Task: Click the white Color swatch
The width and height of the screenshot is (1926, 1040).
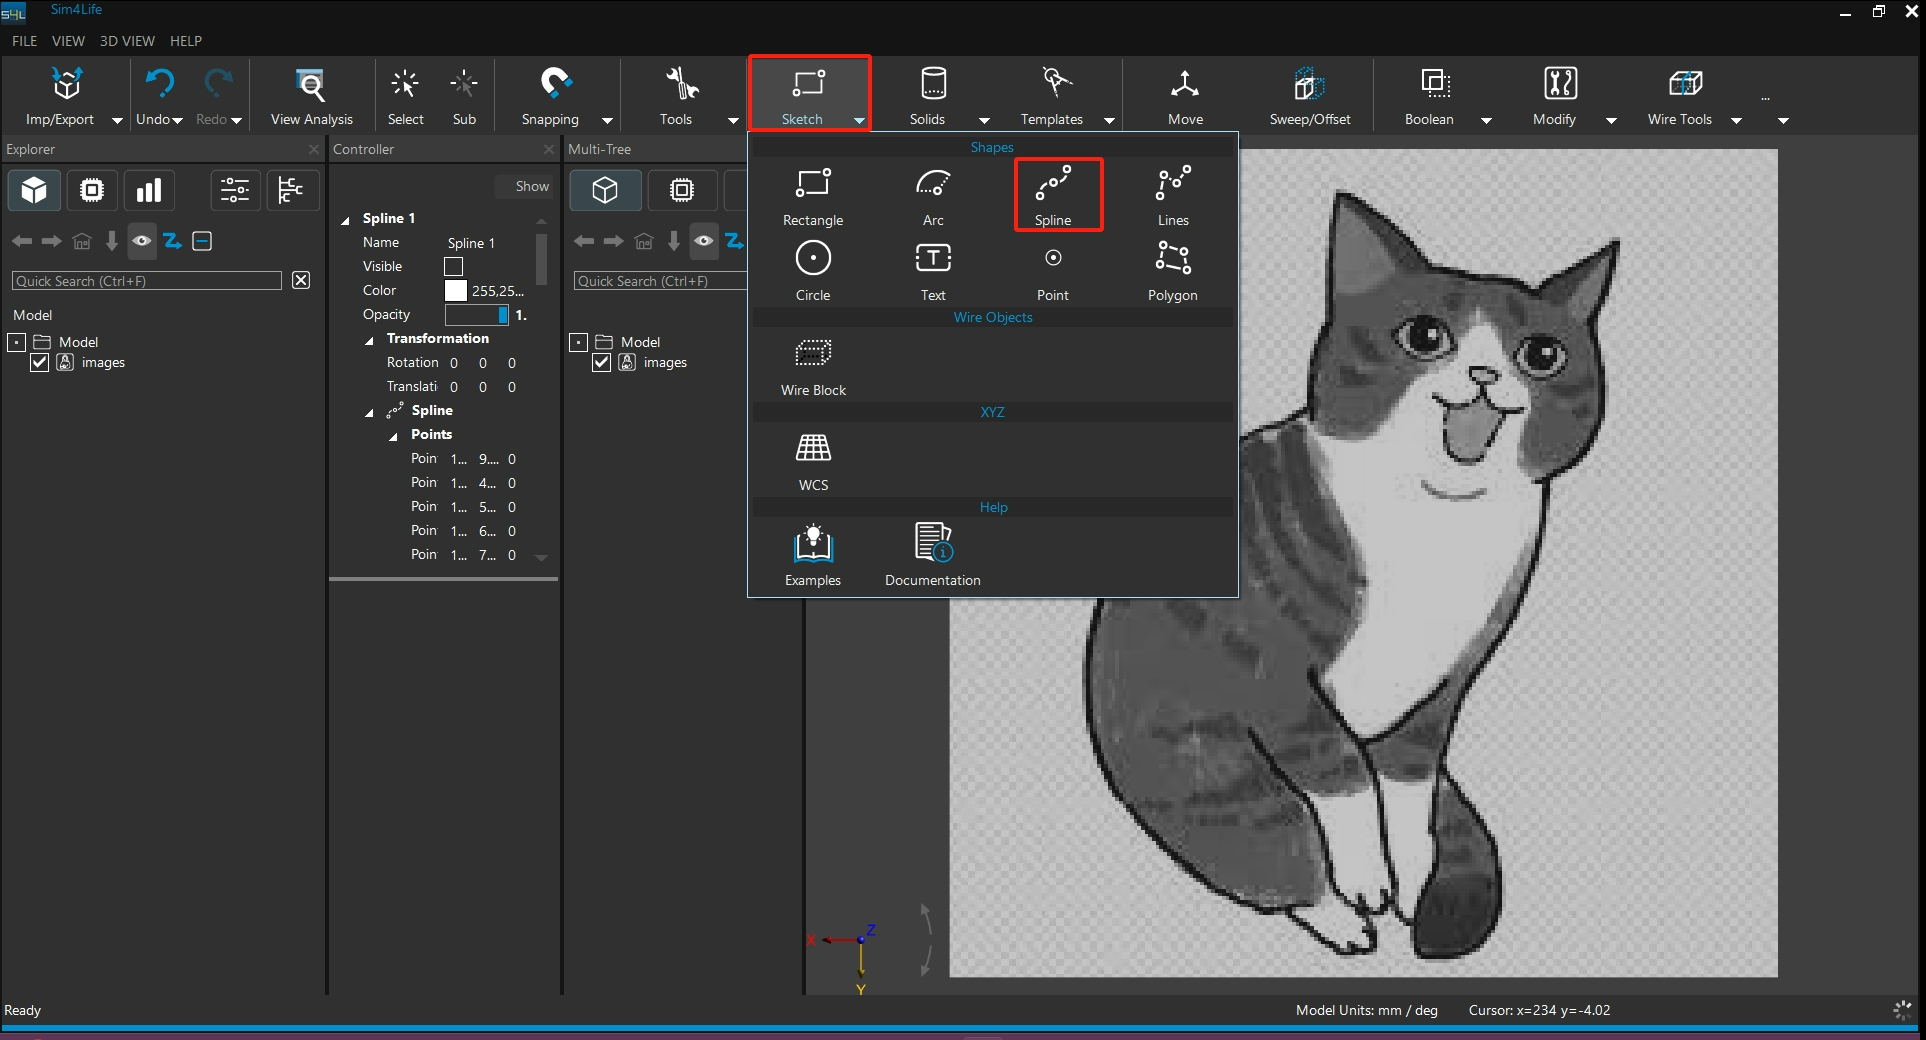Action: [455, 291]
